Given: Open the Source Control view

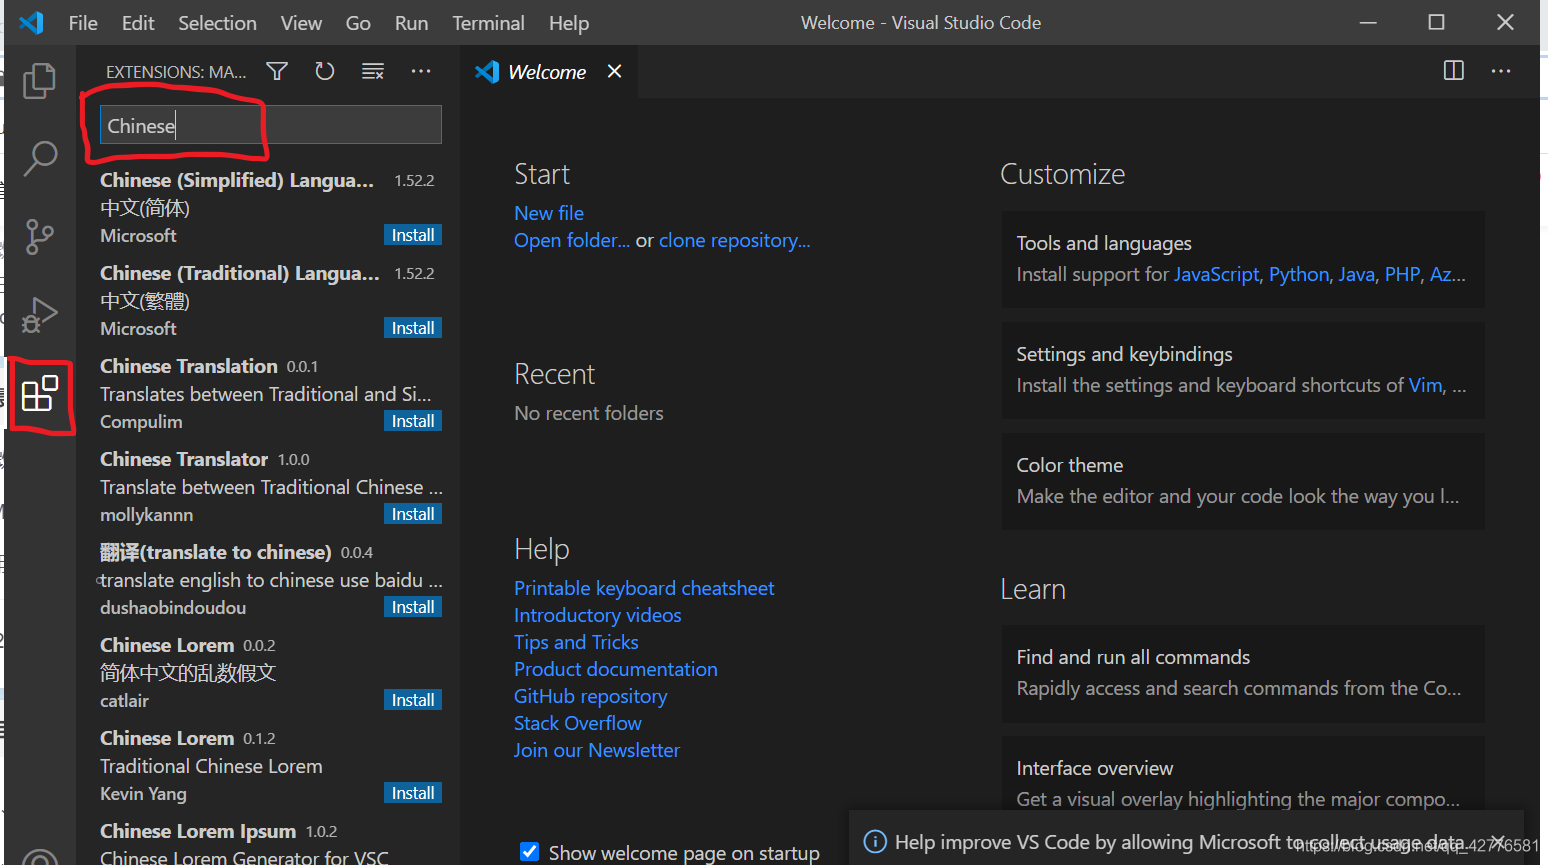Looking at the screenshot, I should coord(40,237).
